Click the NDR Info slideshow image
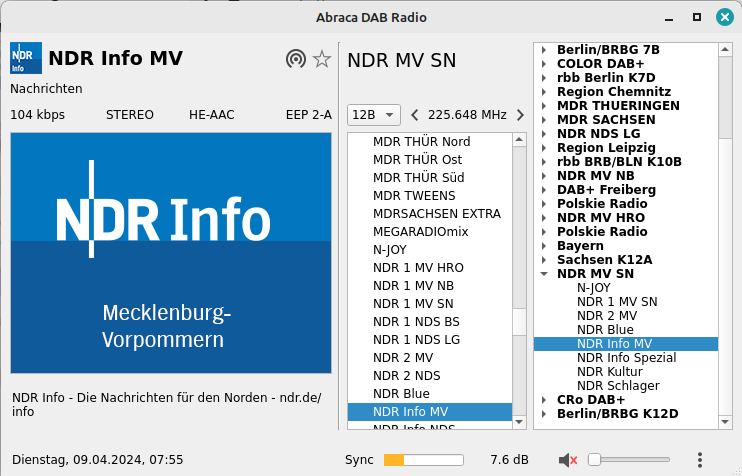 170,253
